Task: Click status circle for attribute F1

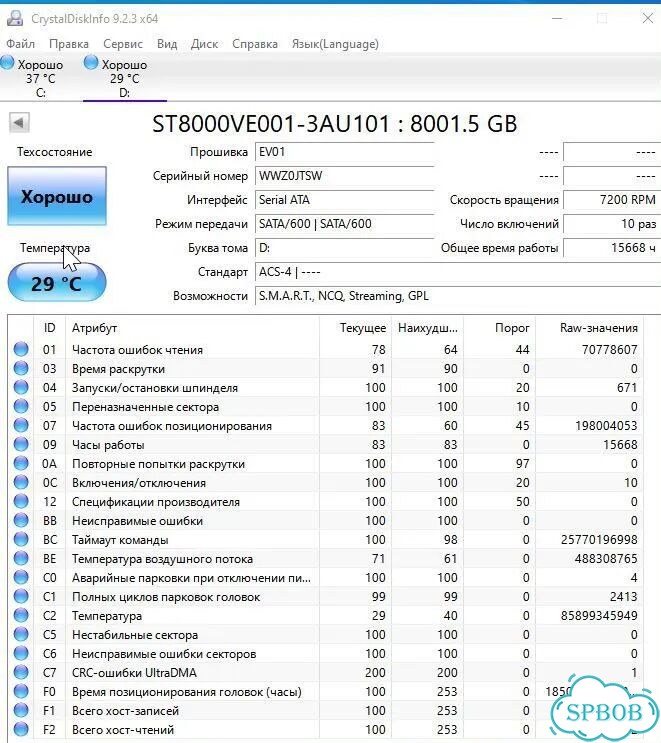Action: tap(21, 710)
